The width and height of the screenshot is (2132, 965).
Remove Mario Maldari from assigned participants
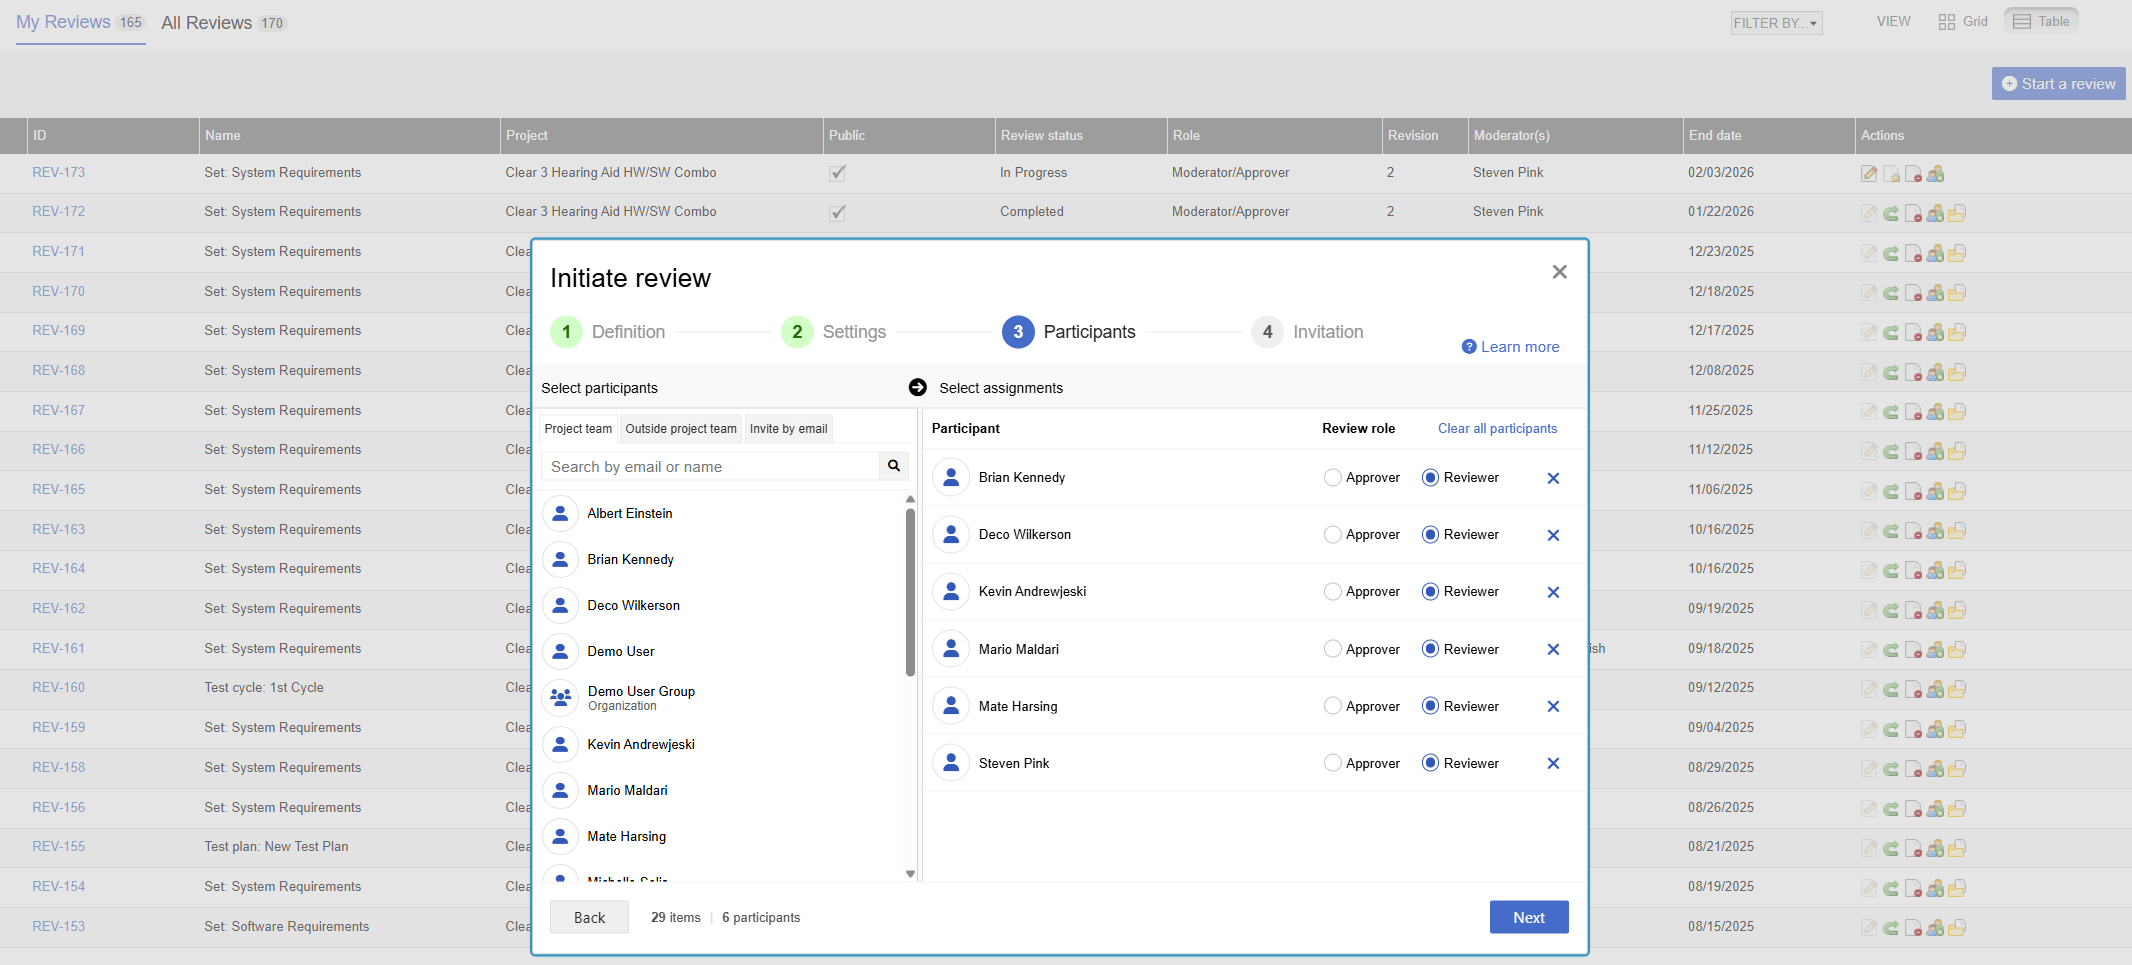click(1553, 649)
